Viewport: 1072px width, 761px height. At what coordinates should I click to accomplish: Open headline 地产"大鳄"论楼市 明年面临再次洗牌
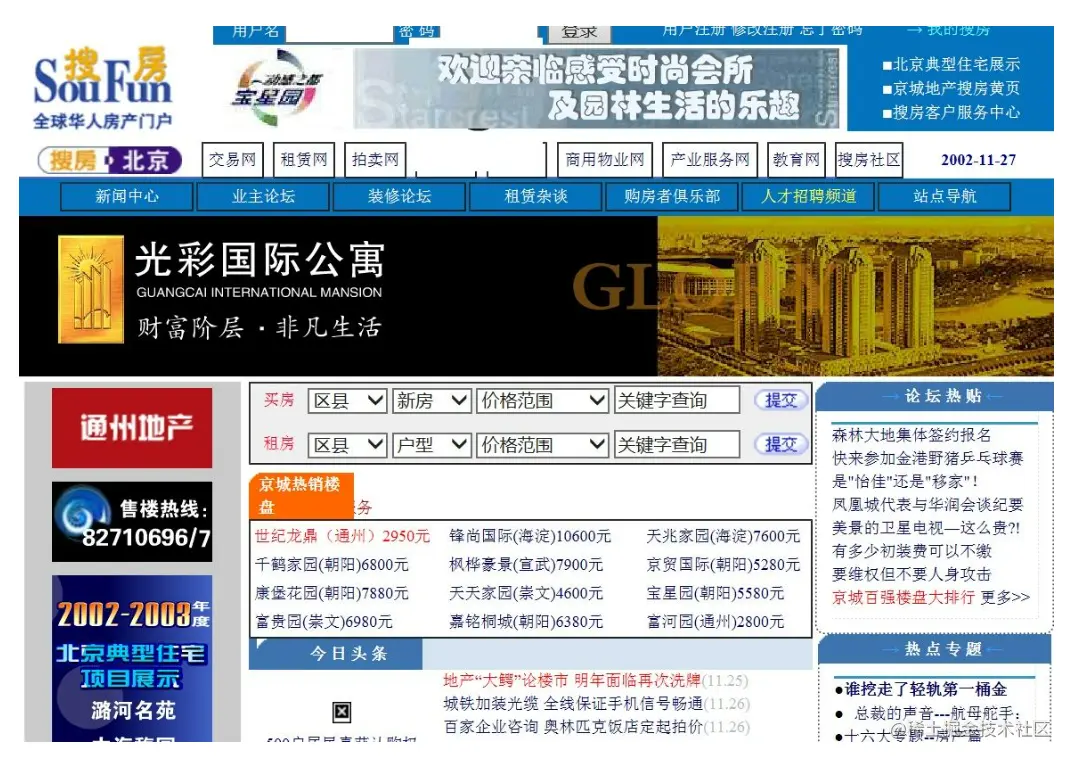coord(572,681)
